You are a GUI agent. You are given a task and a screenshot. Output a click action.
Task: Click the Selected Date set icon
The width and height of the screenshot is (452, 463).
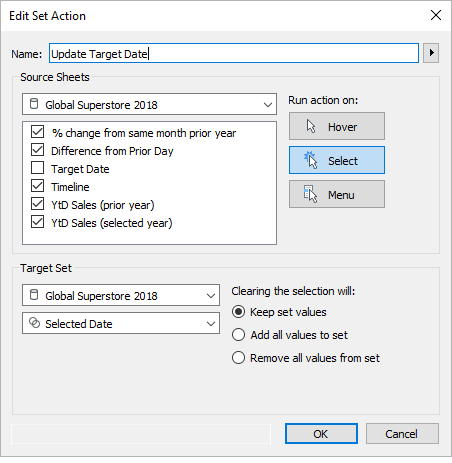(x=34, y=323)
